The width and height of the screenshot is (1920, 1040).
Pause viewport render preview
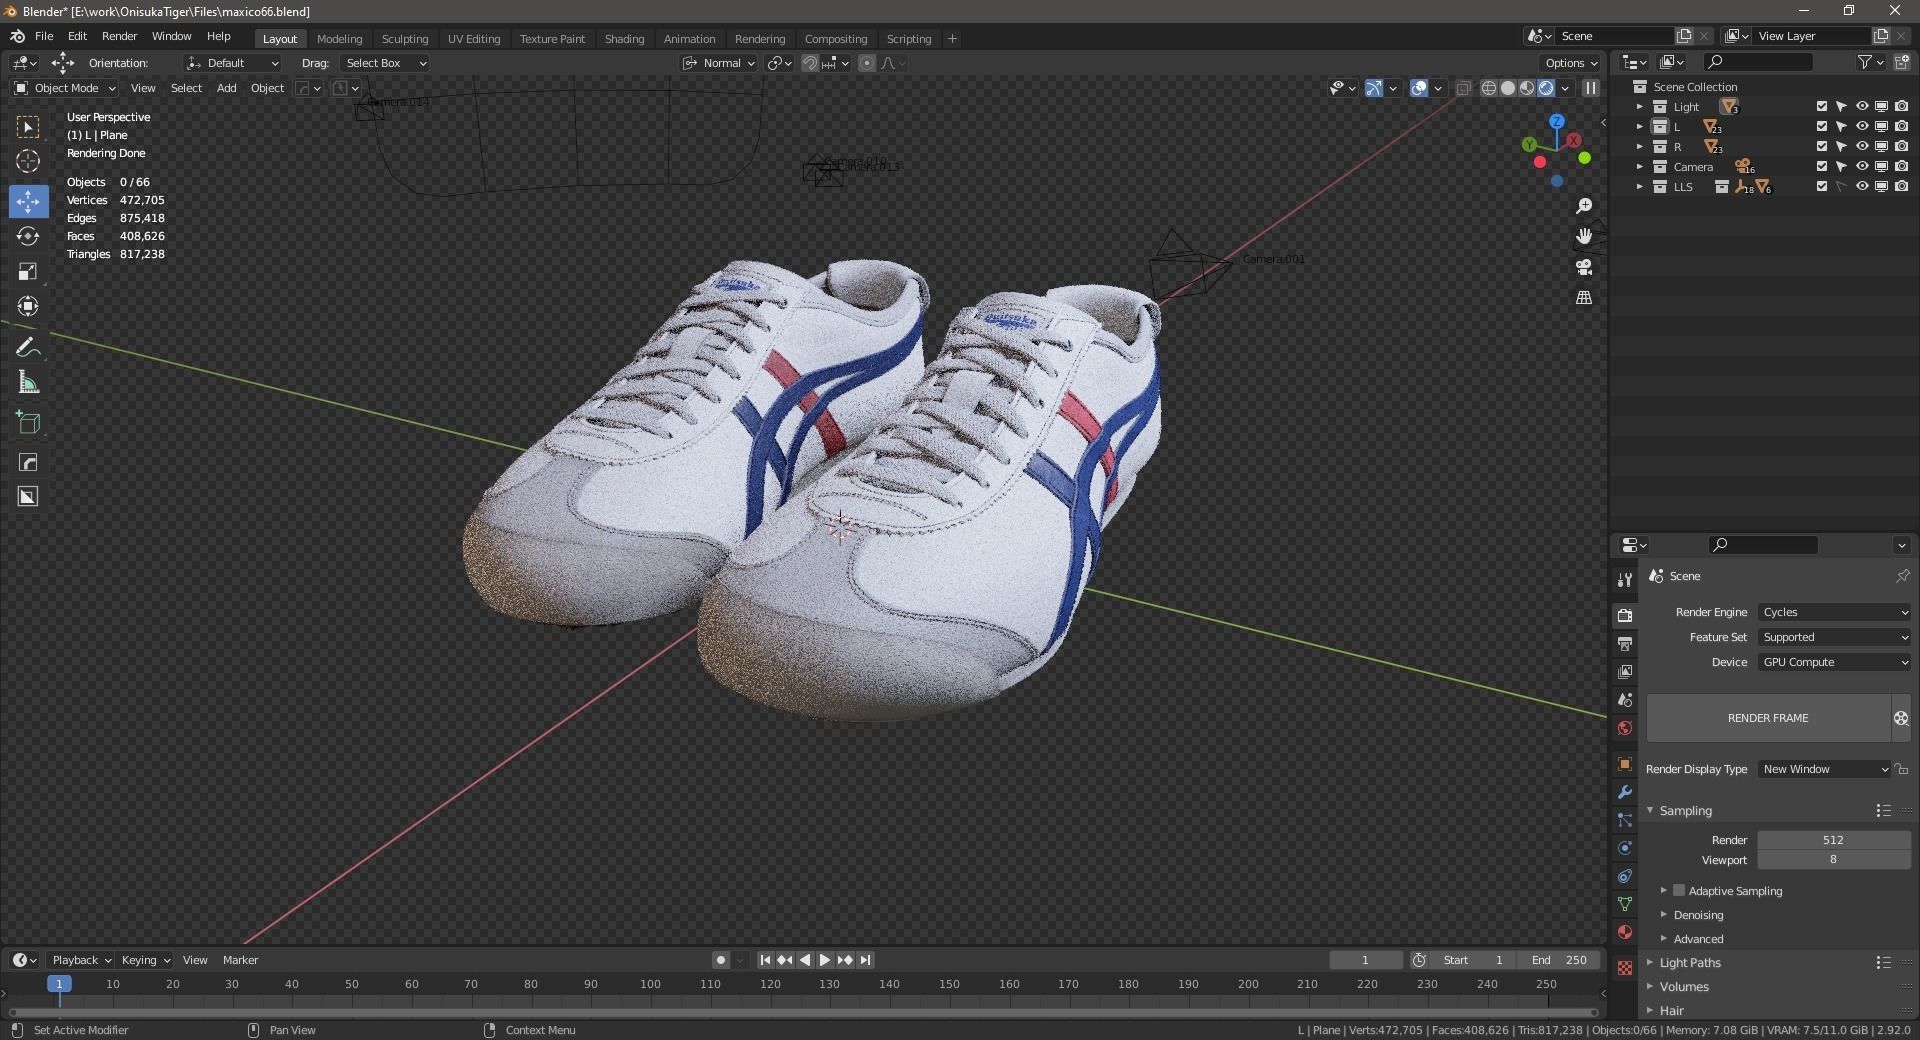pos(1590,88)
